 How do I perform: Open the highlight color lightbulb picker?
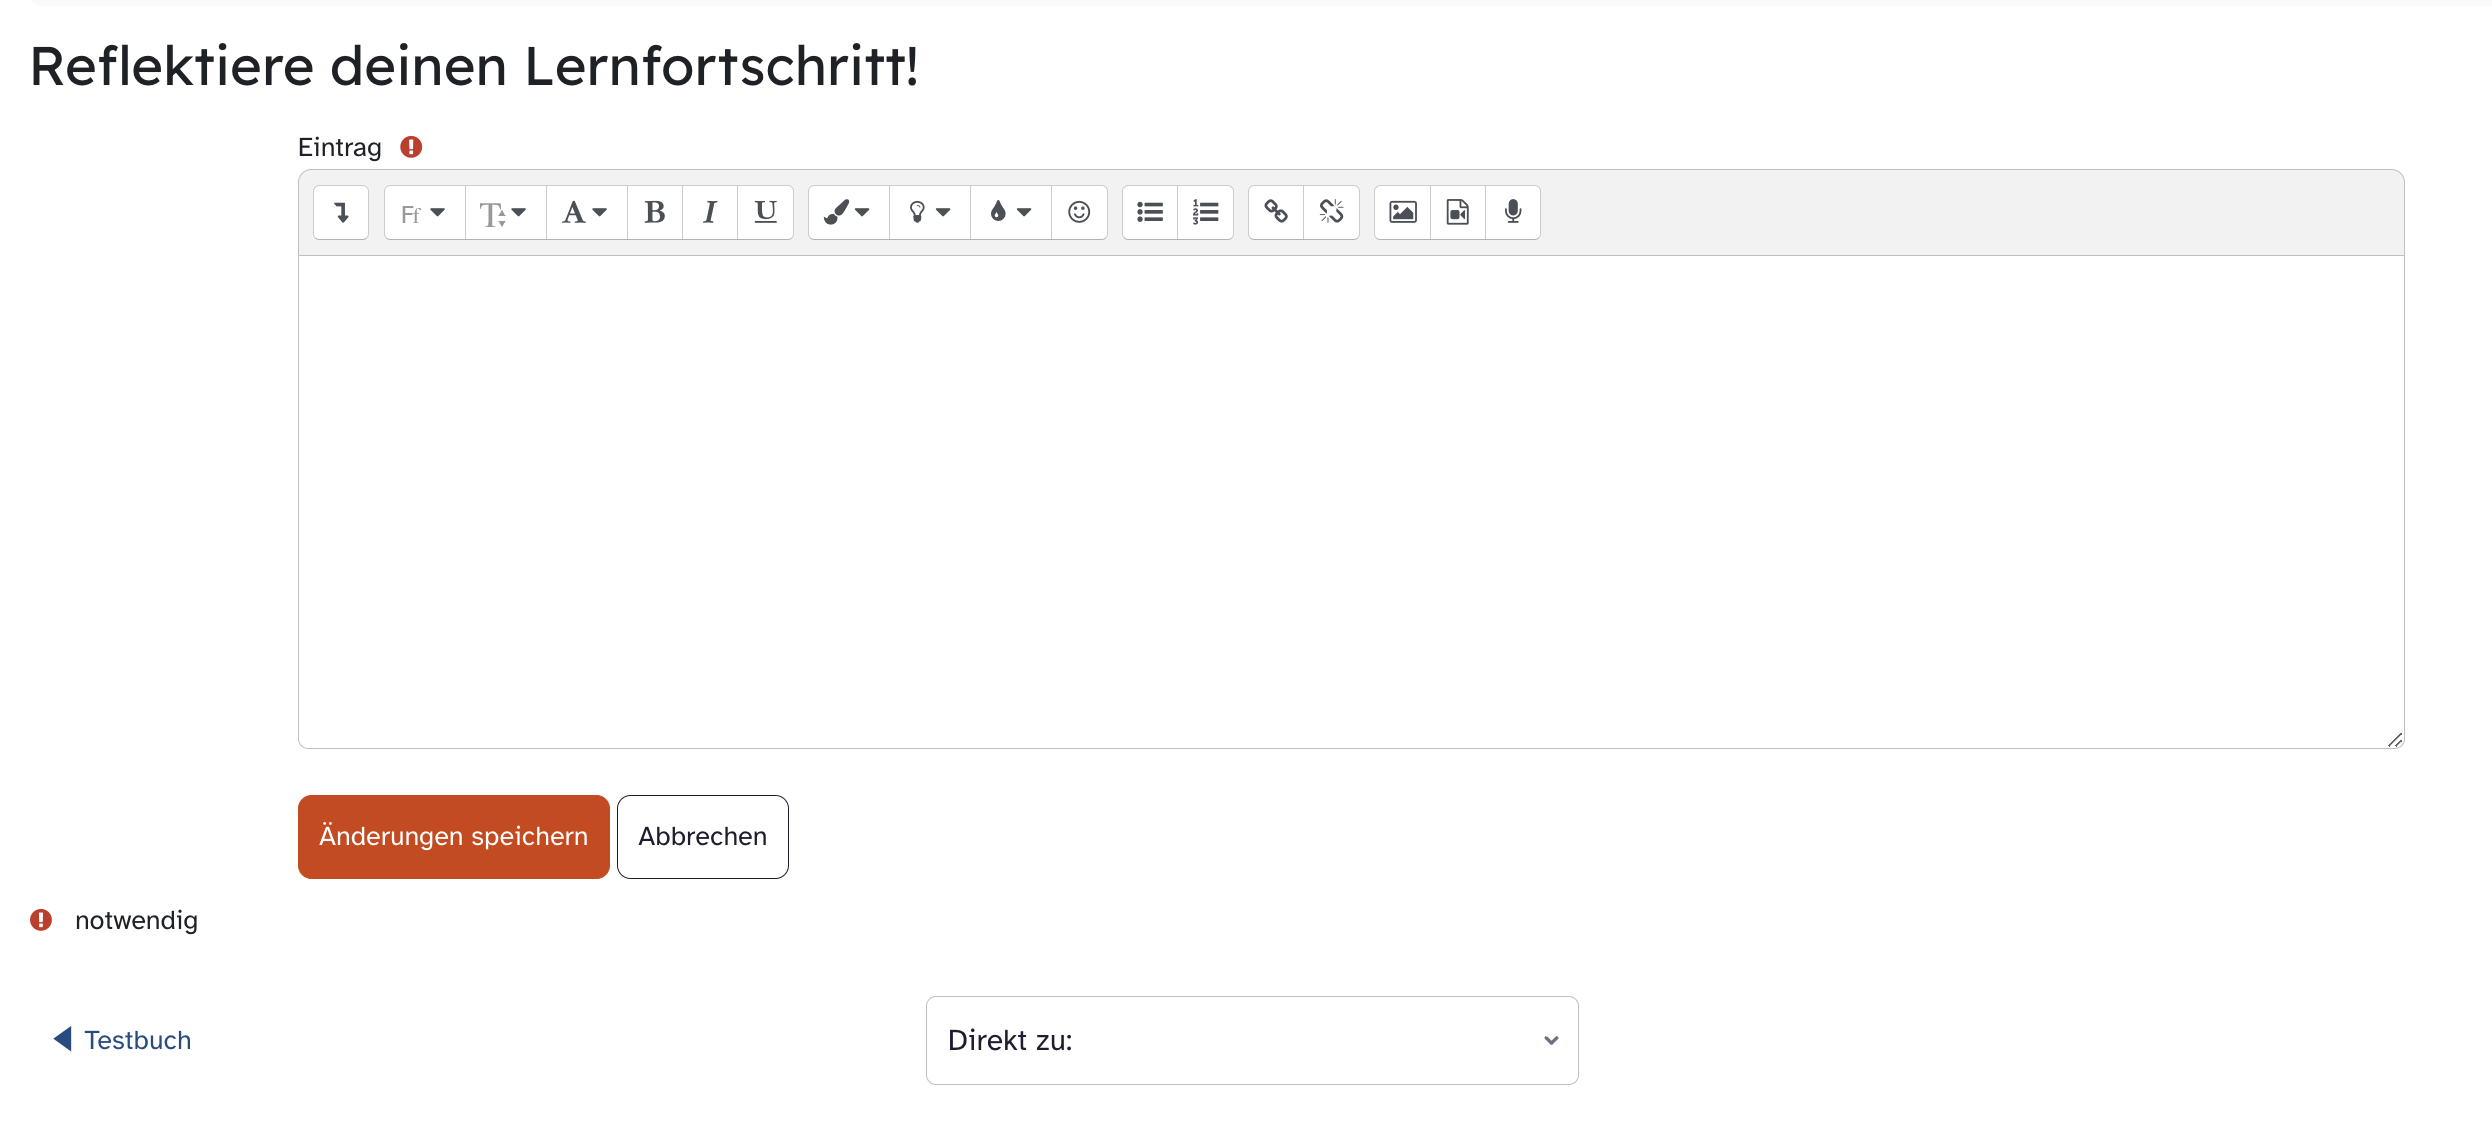tap(929, 212)
